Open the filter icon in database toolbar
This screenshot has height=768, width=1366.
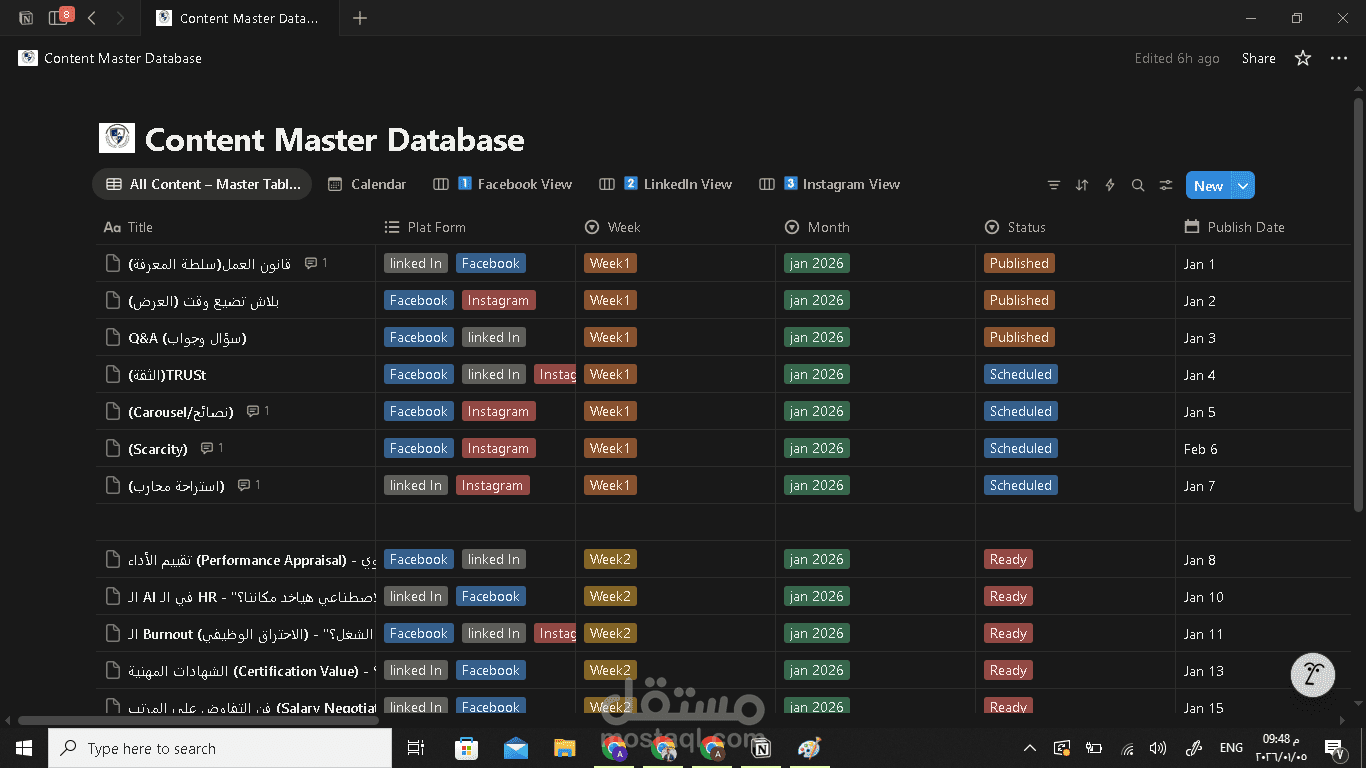(1053, 185)
